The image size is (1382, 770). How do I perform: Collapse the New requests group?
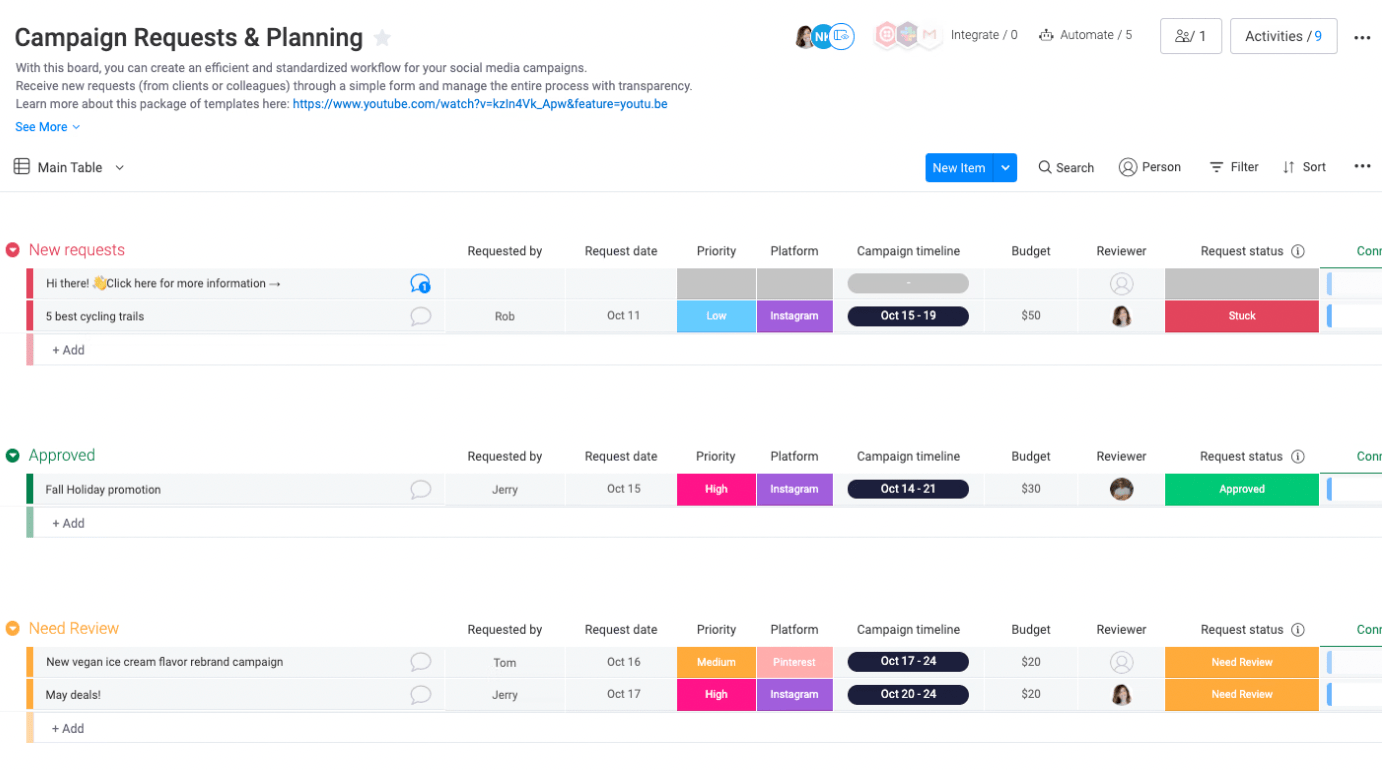pyautogui.click(x=13, y=250)
